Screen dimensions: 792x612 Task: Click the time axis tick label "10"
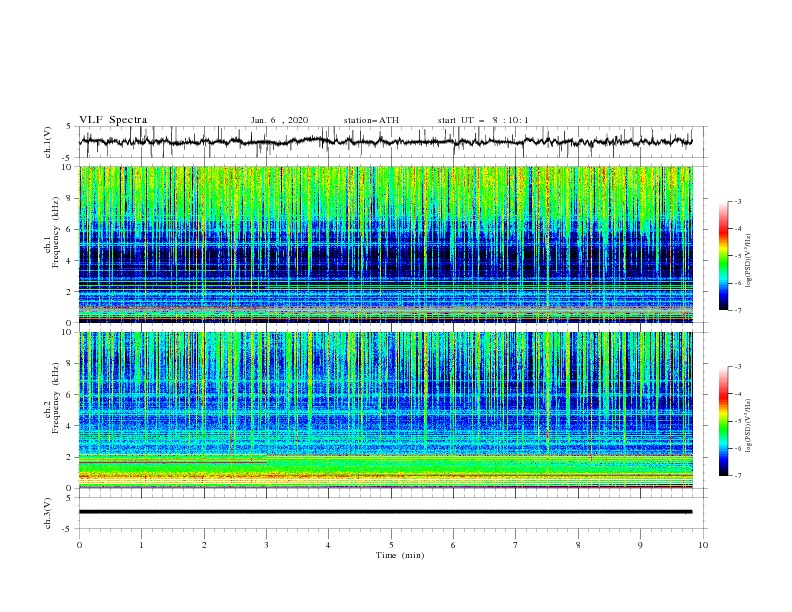pyautogui.click(x=703, y=545)
